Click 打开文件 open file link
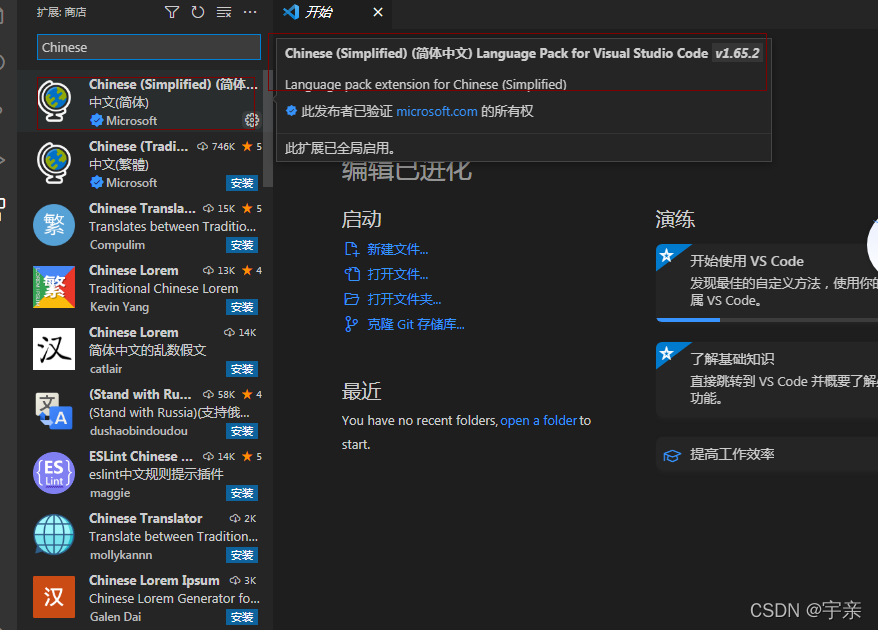This screenshot has width=878, height=630. tap(398, 274)
